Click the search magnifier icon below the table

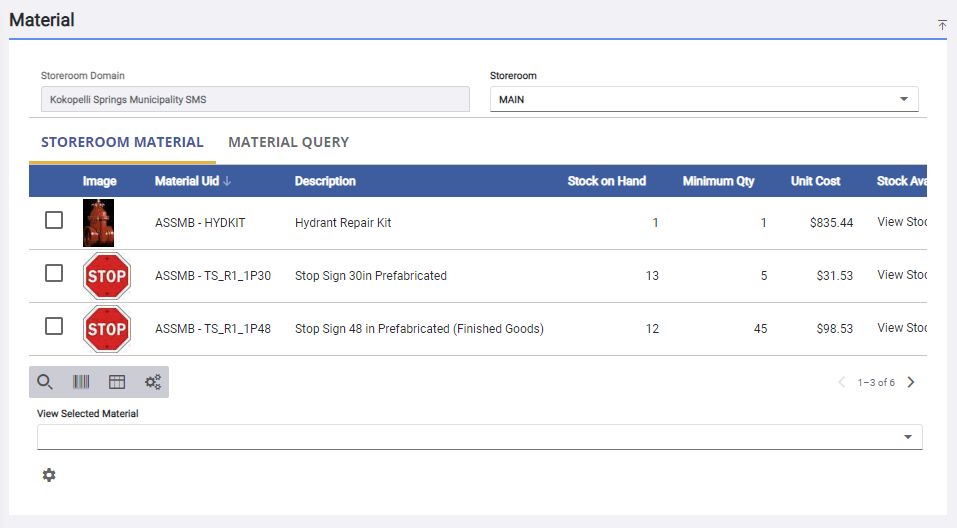(45, 382)
